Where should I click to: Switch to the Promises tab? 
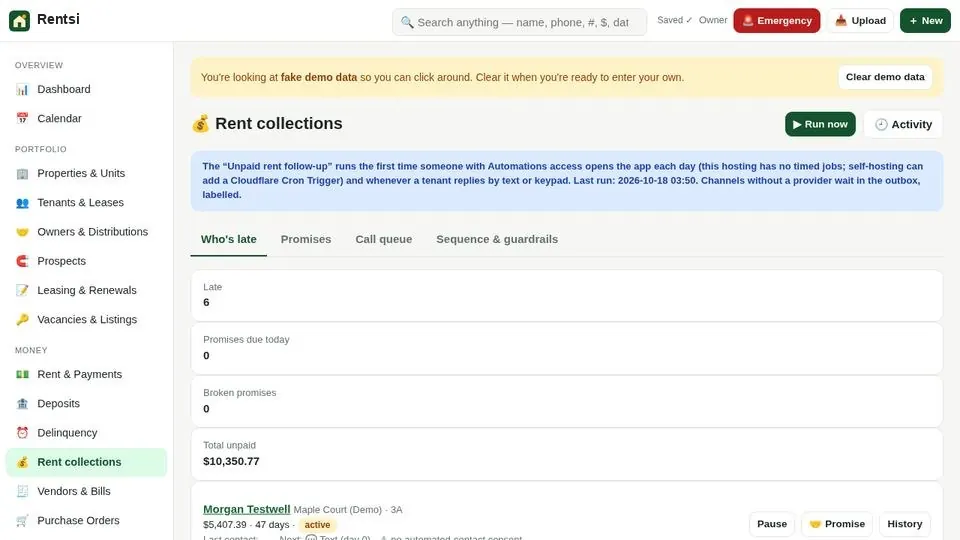coord(306,239)
